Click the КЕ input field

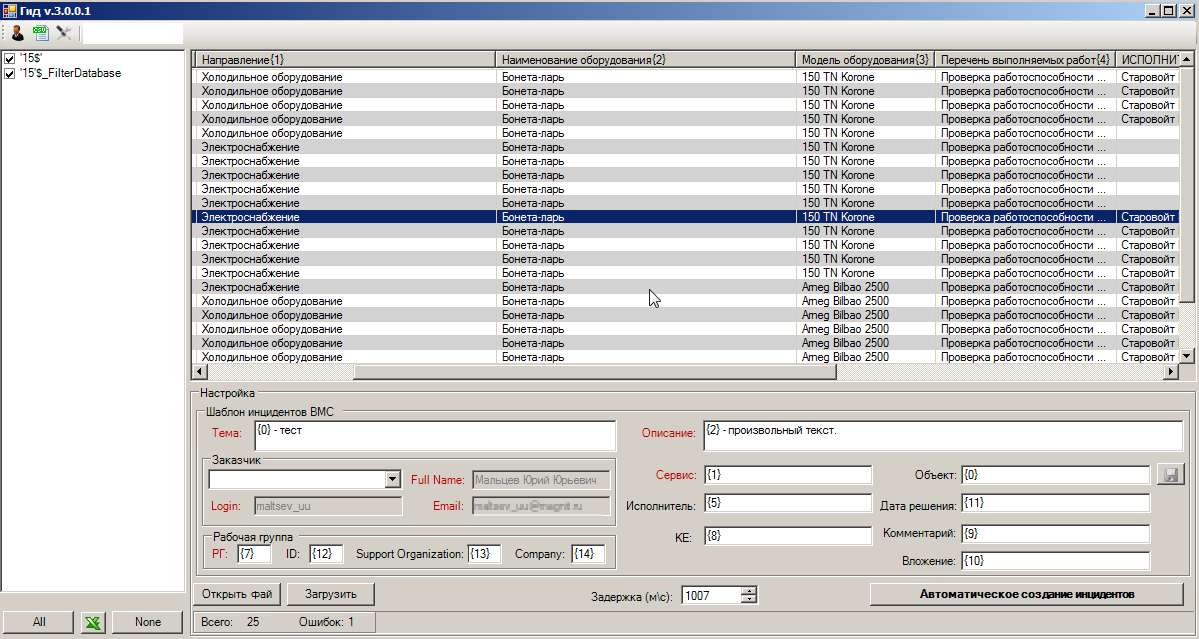[788, 536]
